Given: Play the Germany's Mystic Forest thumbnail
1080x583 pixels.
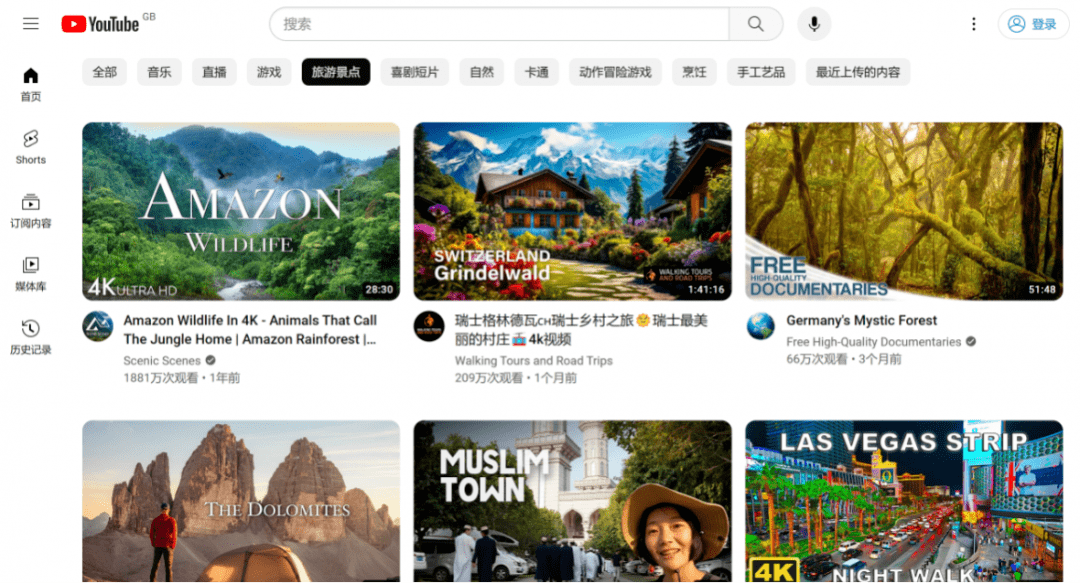Looking at the screenshot, I should click(x=904, y=211).
